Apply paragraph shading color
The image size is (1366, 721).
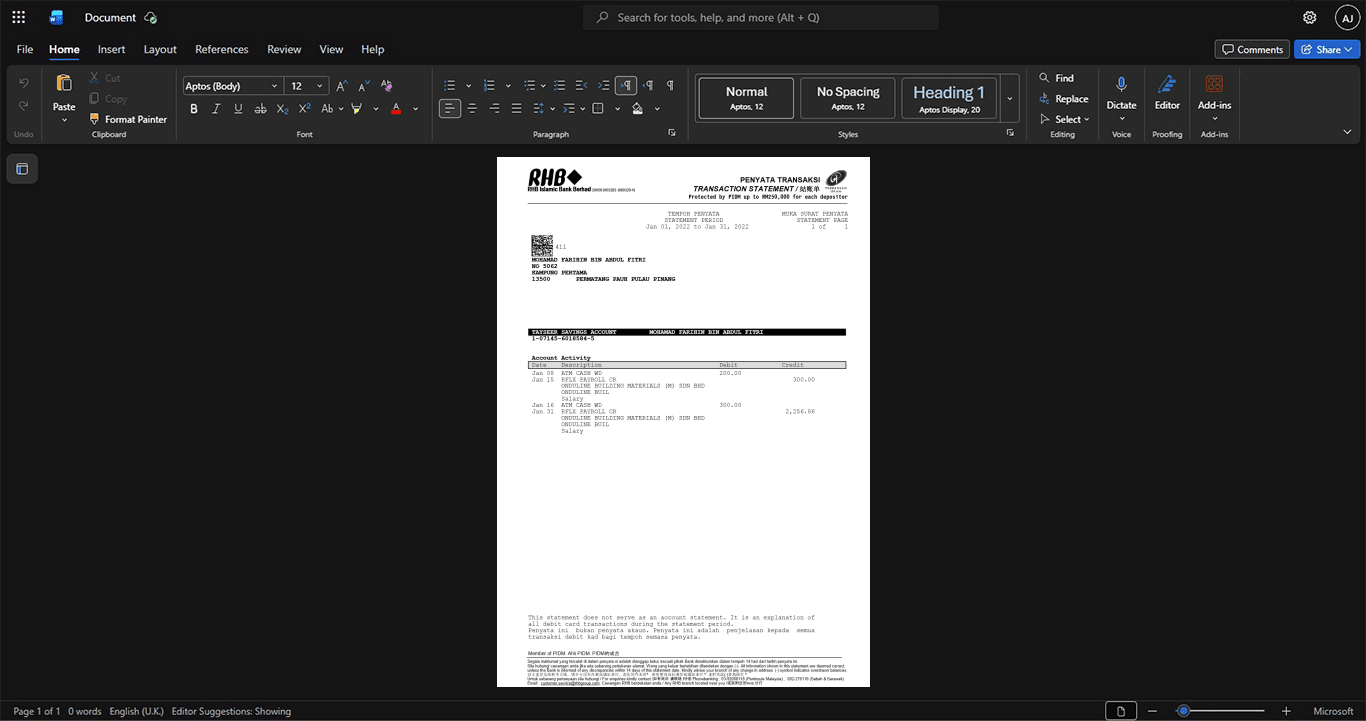pos(637,108)
